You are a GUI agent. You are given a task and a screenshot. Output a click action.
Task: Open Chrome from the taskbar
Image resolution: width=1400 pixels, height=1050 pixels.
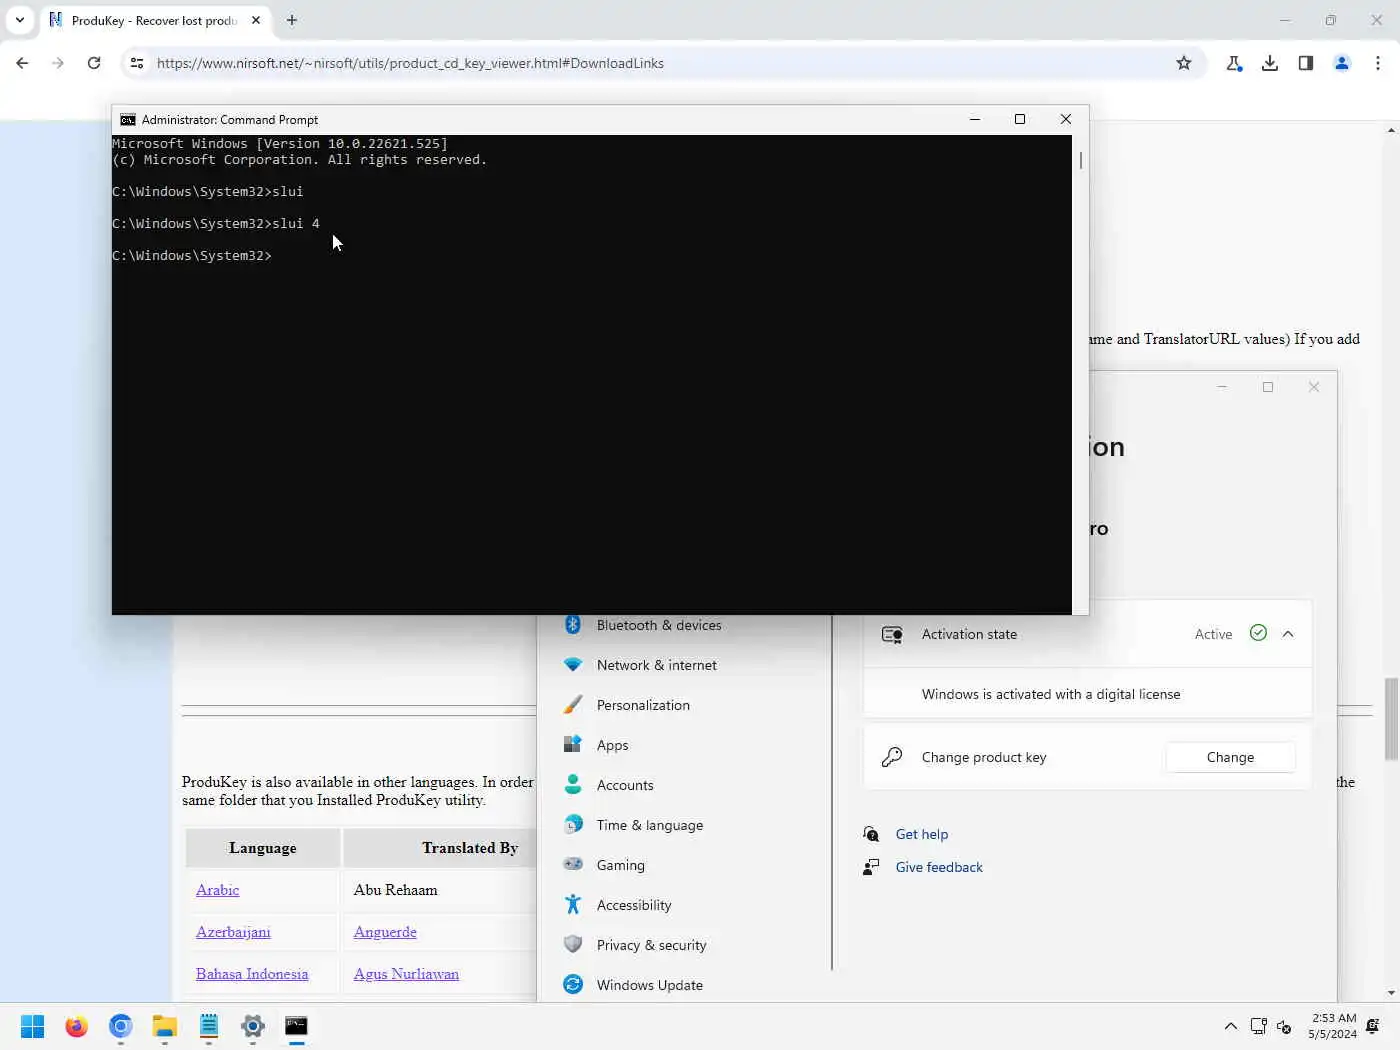click(x=121, y=1026)
